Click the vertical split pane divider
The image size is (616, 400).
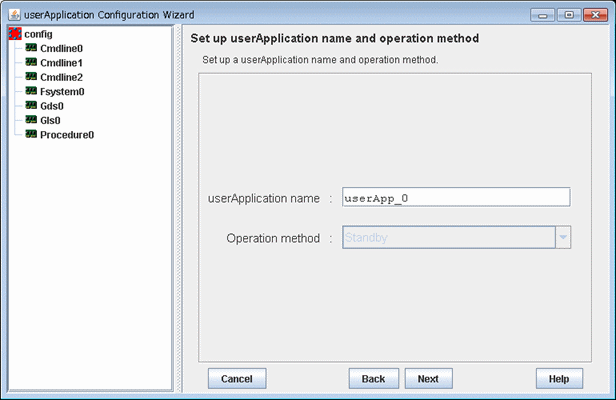178,209
